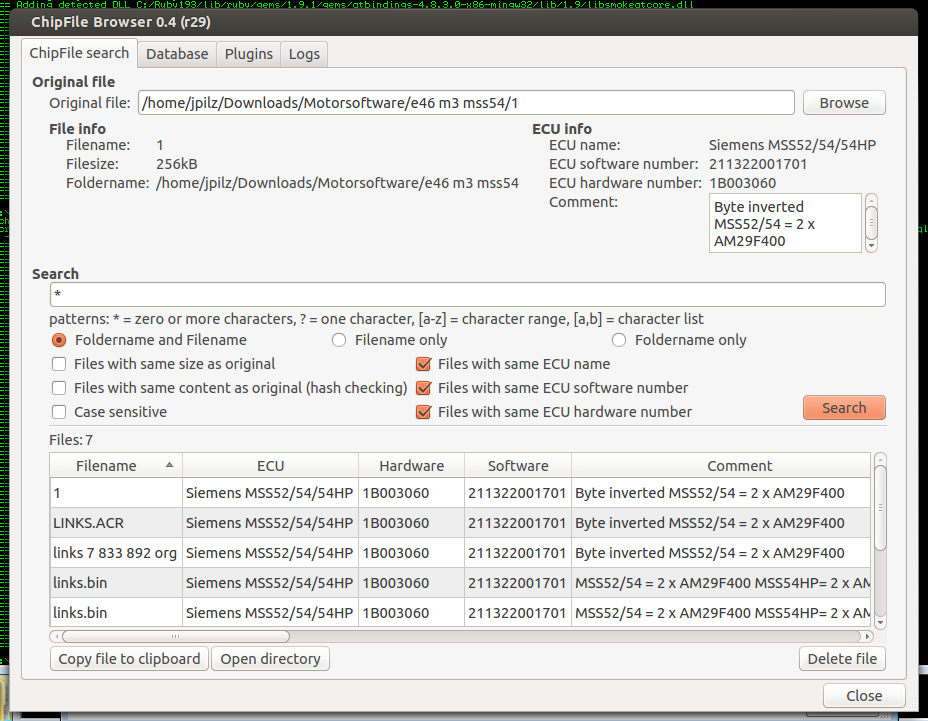This screenshot has height=721, width=928.
Task: Select Filename only radio option
Action: pos(389,340)
